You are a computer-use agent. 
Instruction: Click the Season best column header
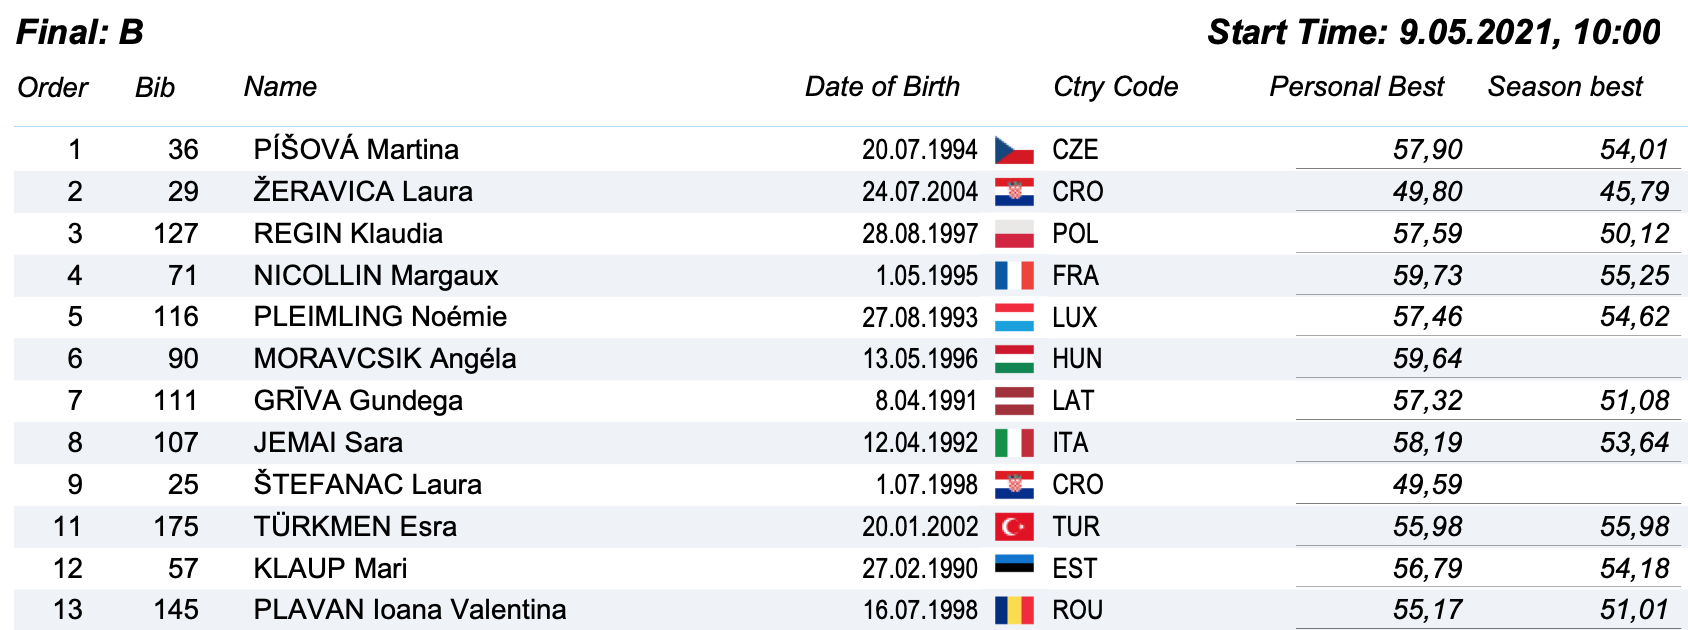1565,87
